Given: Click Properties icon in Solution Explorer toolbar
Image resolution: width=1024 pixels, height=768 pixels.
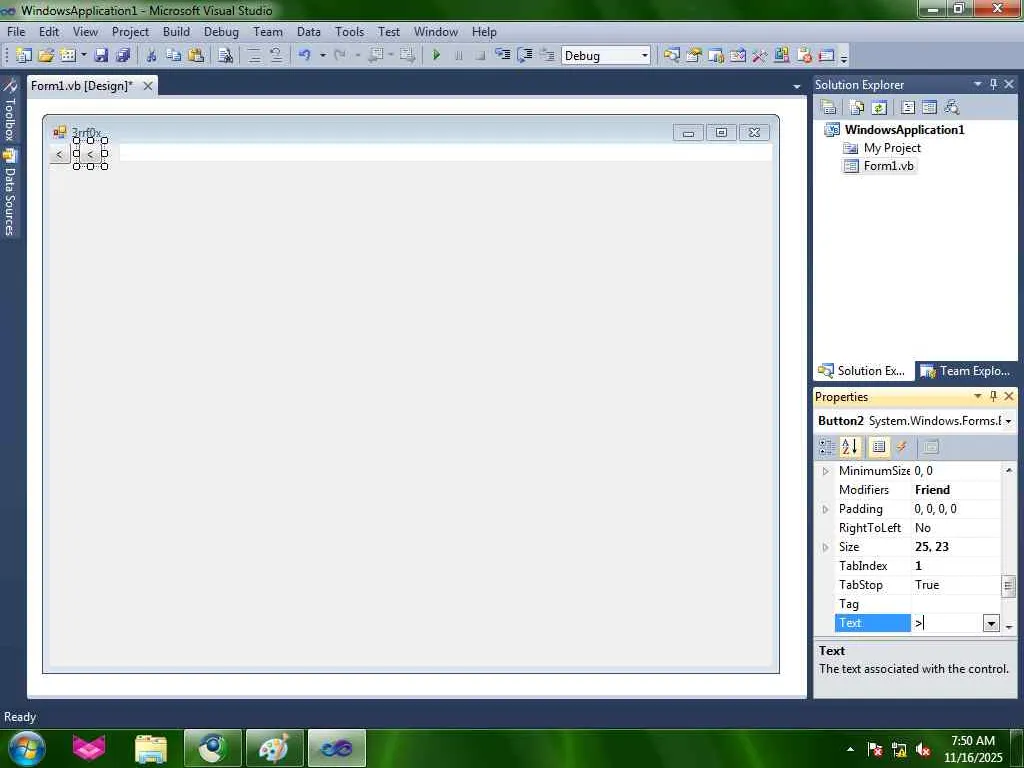Looking at the screenshot, I should 828,107.
